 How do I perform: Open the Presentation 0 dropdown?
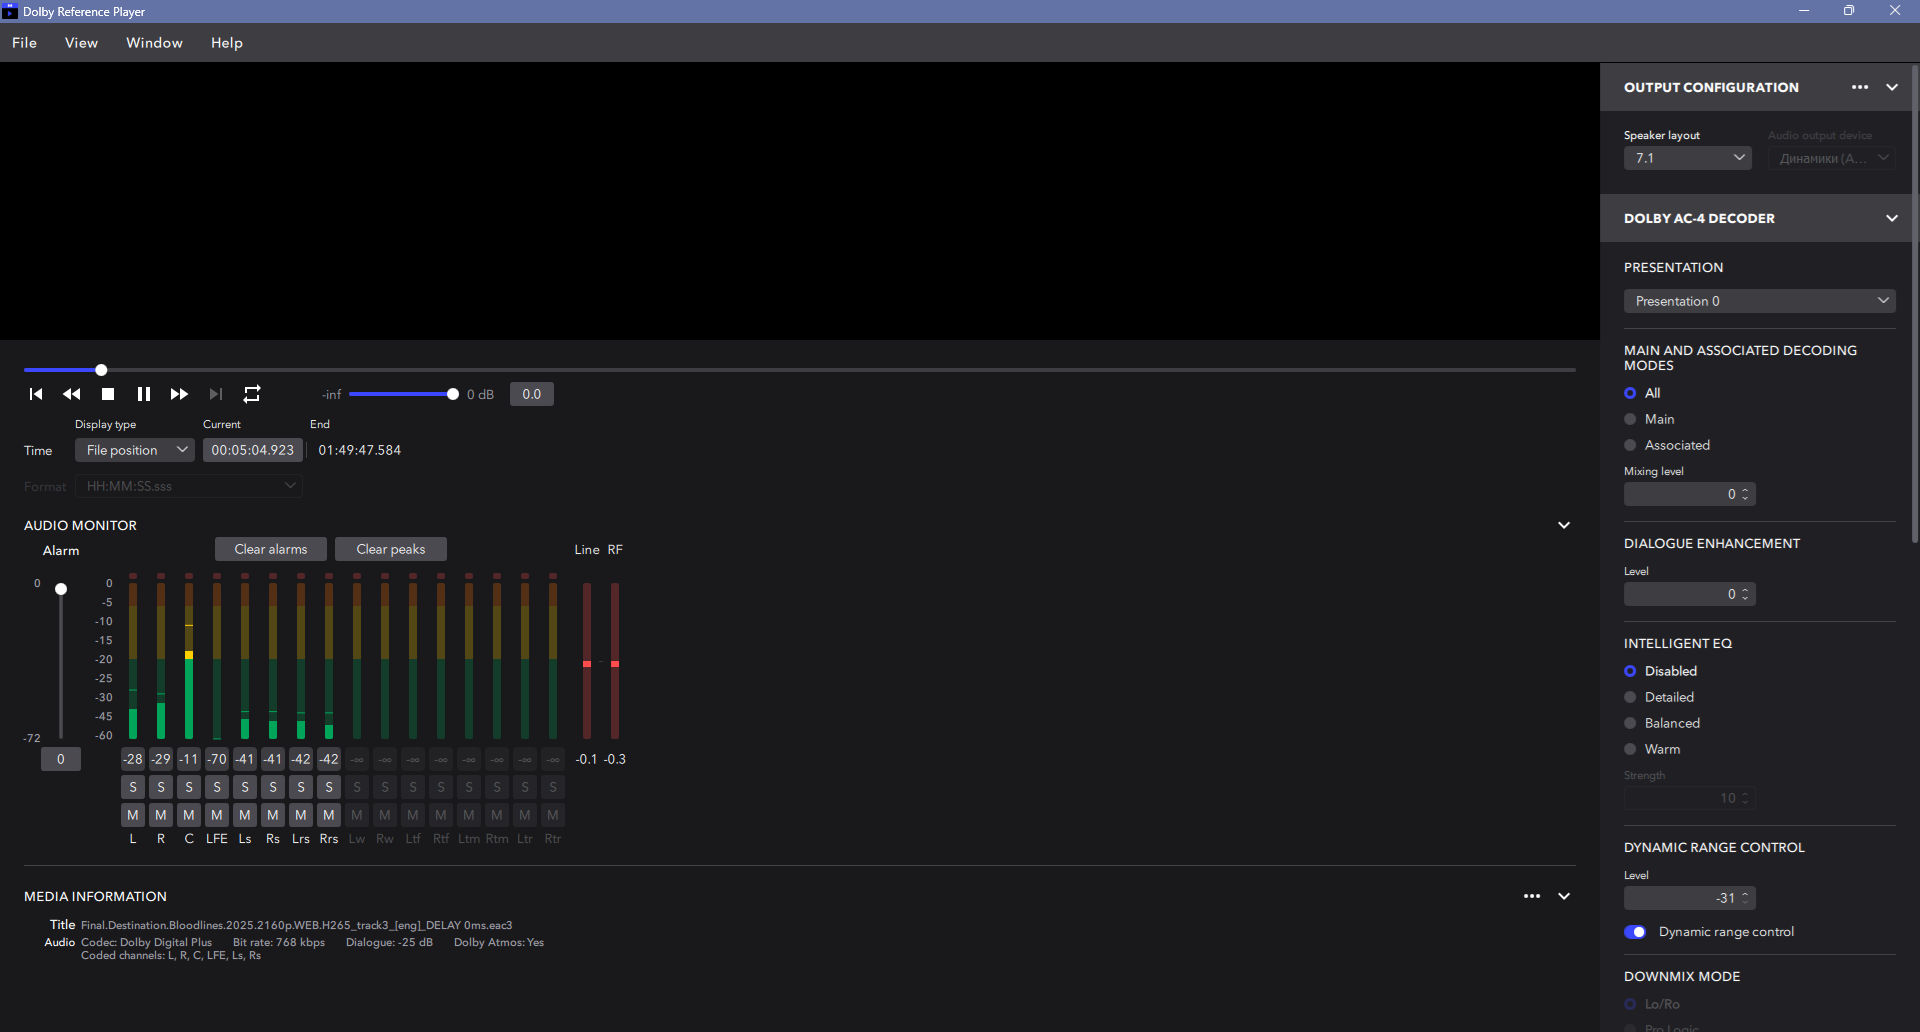click(x=1759, y=301)
